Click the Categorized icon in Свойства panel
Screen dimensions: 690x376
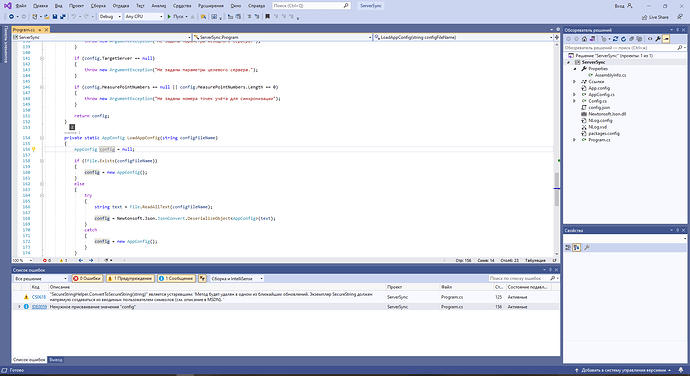568,248
